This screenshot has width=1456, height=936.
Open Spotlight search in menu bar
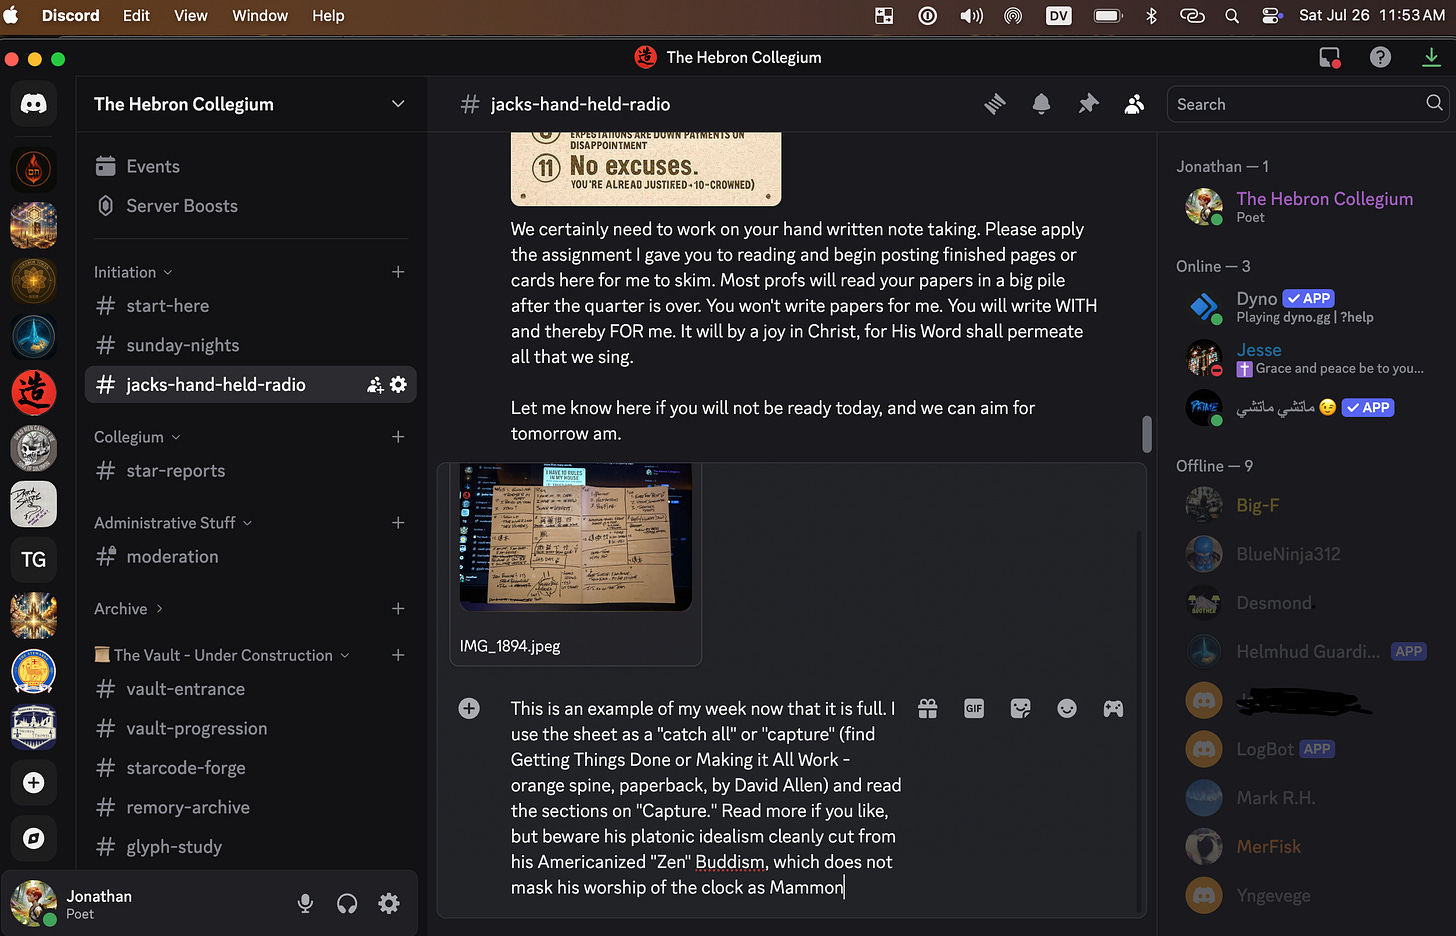pos(1232,15)
